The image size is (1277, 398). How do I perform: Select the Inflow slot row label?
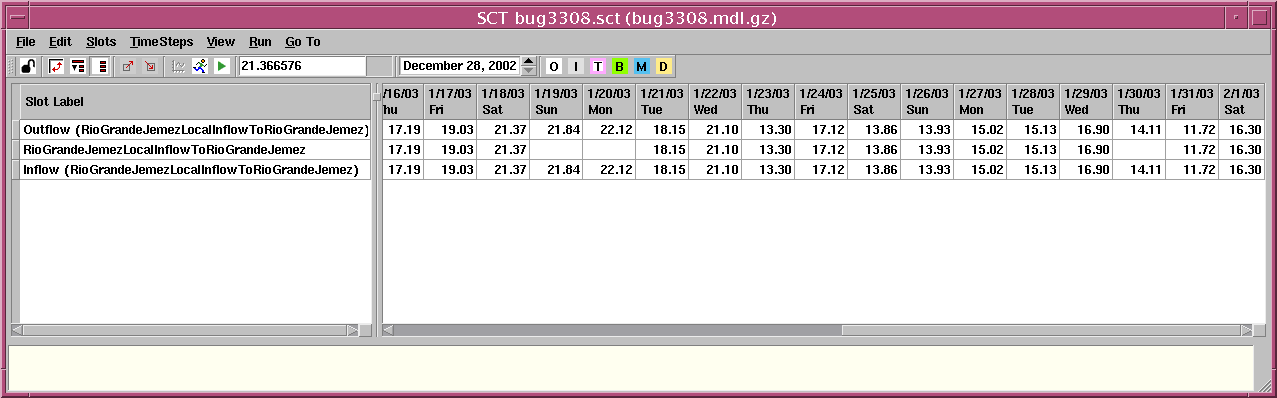[195, 170]
